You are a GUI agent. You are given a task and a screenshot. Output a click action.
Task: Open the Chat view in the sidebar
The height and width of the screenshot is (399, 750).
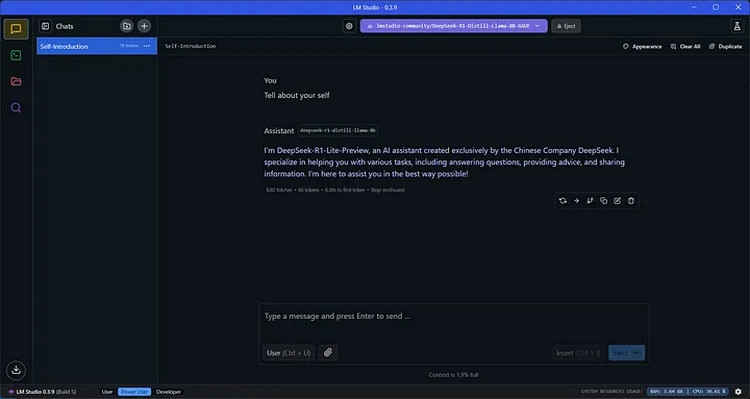[x=16, y=29]
